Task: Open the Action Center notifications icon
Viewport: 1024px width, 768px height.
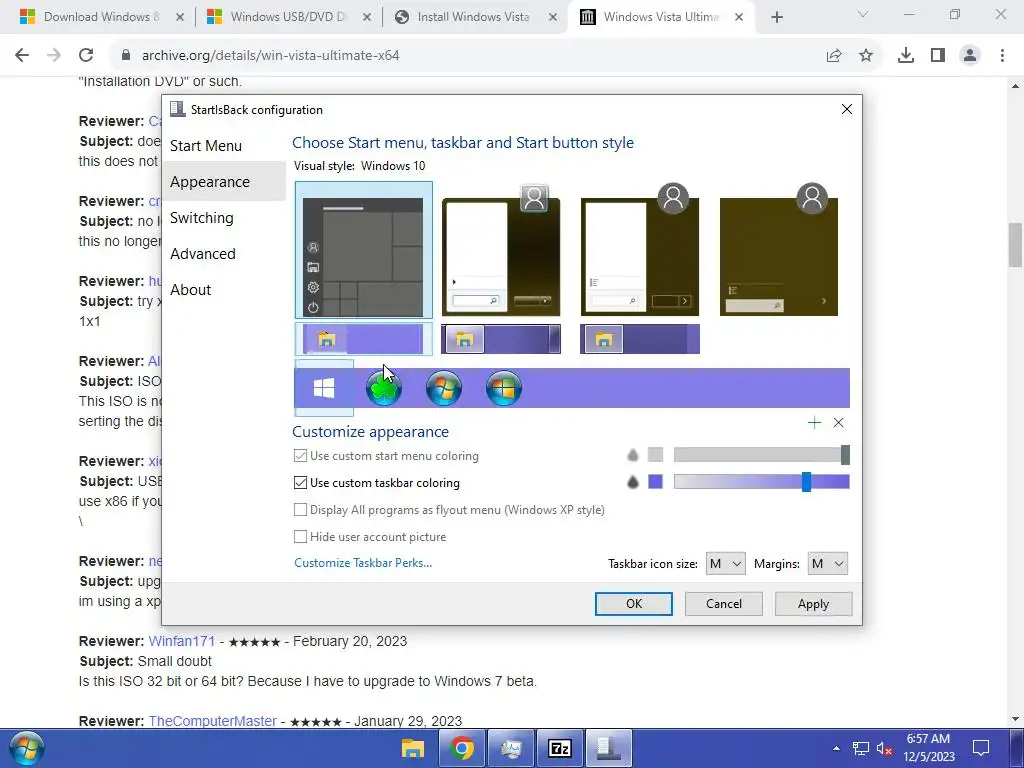Action: click(x=980, y=748)
